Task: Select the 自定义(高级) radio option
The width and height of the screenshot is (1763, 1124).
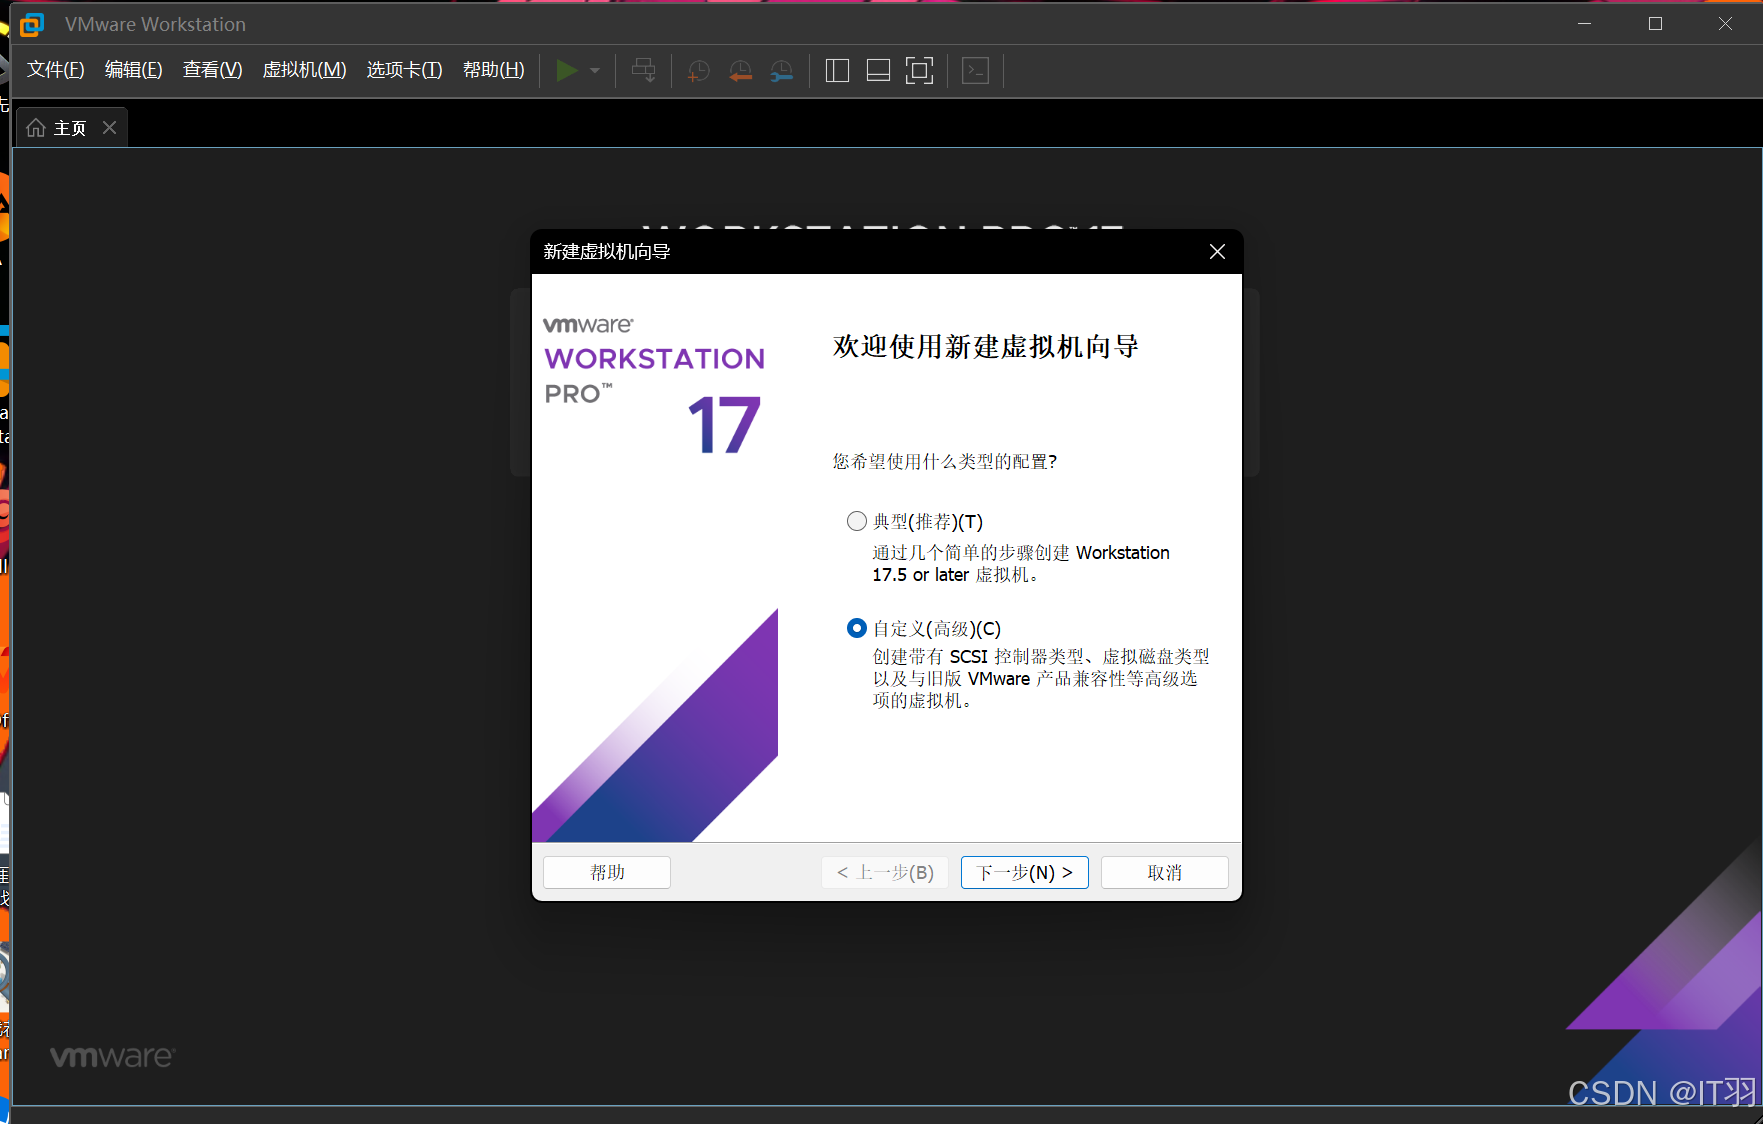Action: [x=856, y=628]
